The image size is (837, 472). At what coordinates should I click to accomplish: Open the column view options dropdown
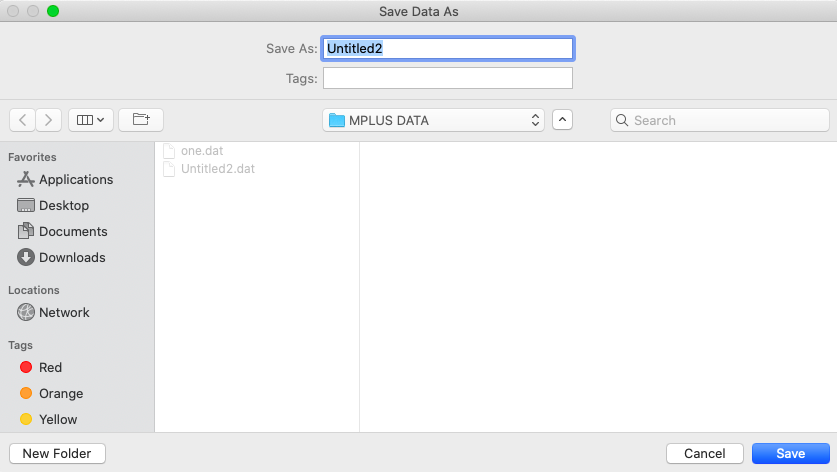(x=91, y=120)
